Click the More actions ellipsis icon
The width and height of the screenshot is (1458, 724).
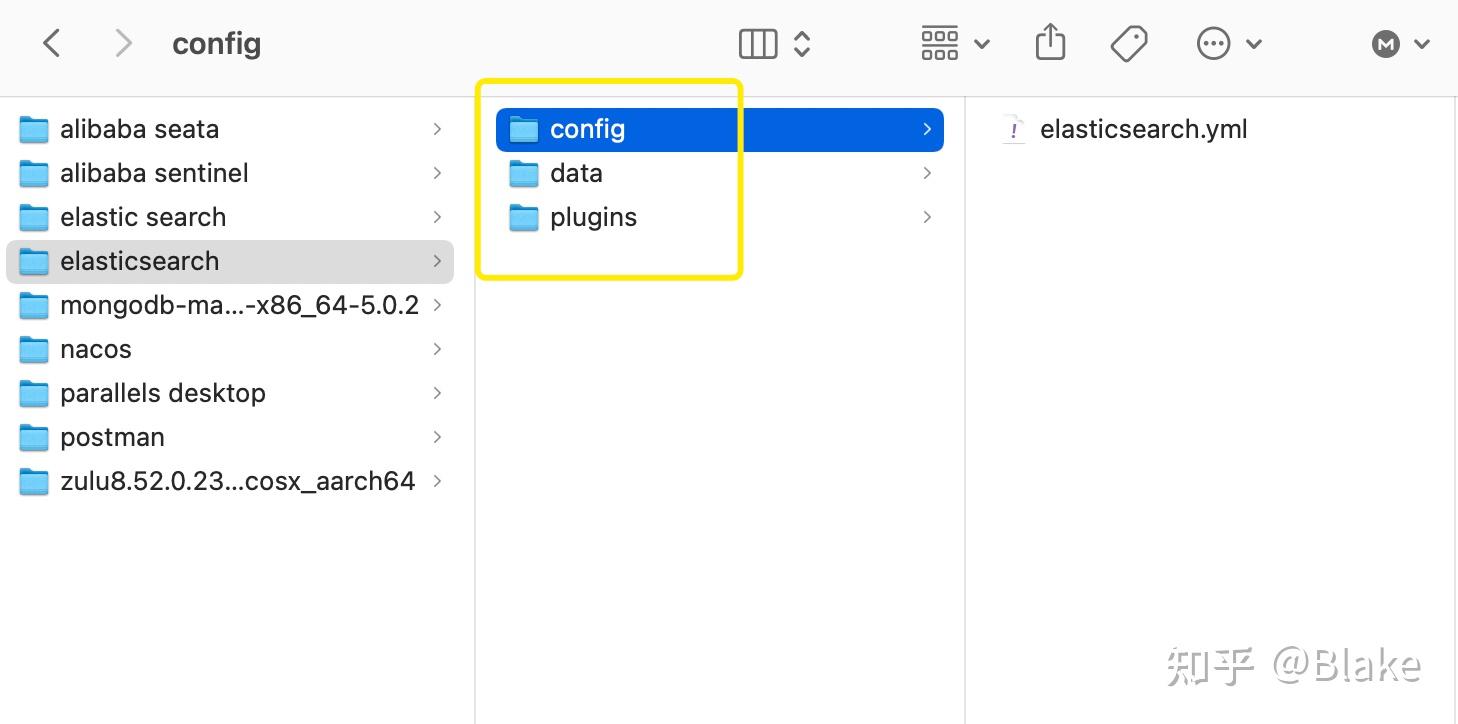(1213, 43)
